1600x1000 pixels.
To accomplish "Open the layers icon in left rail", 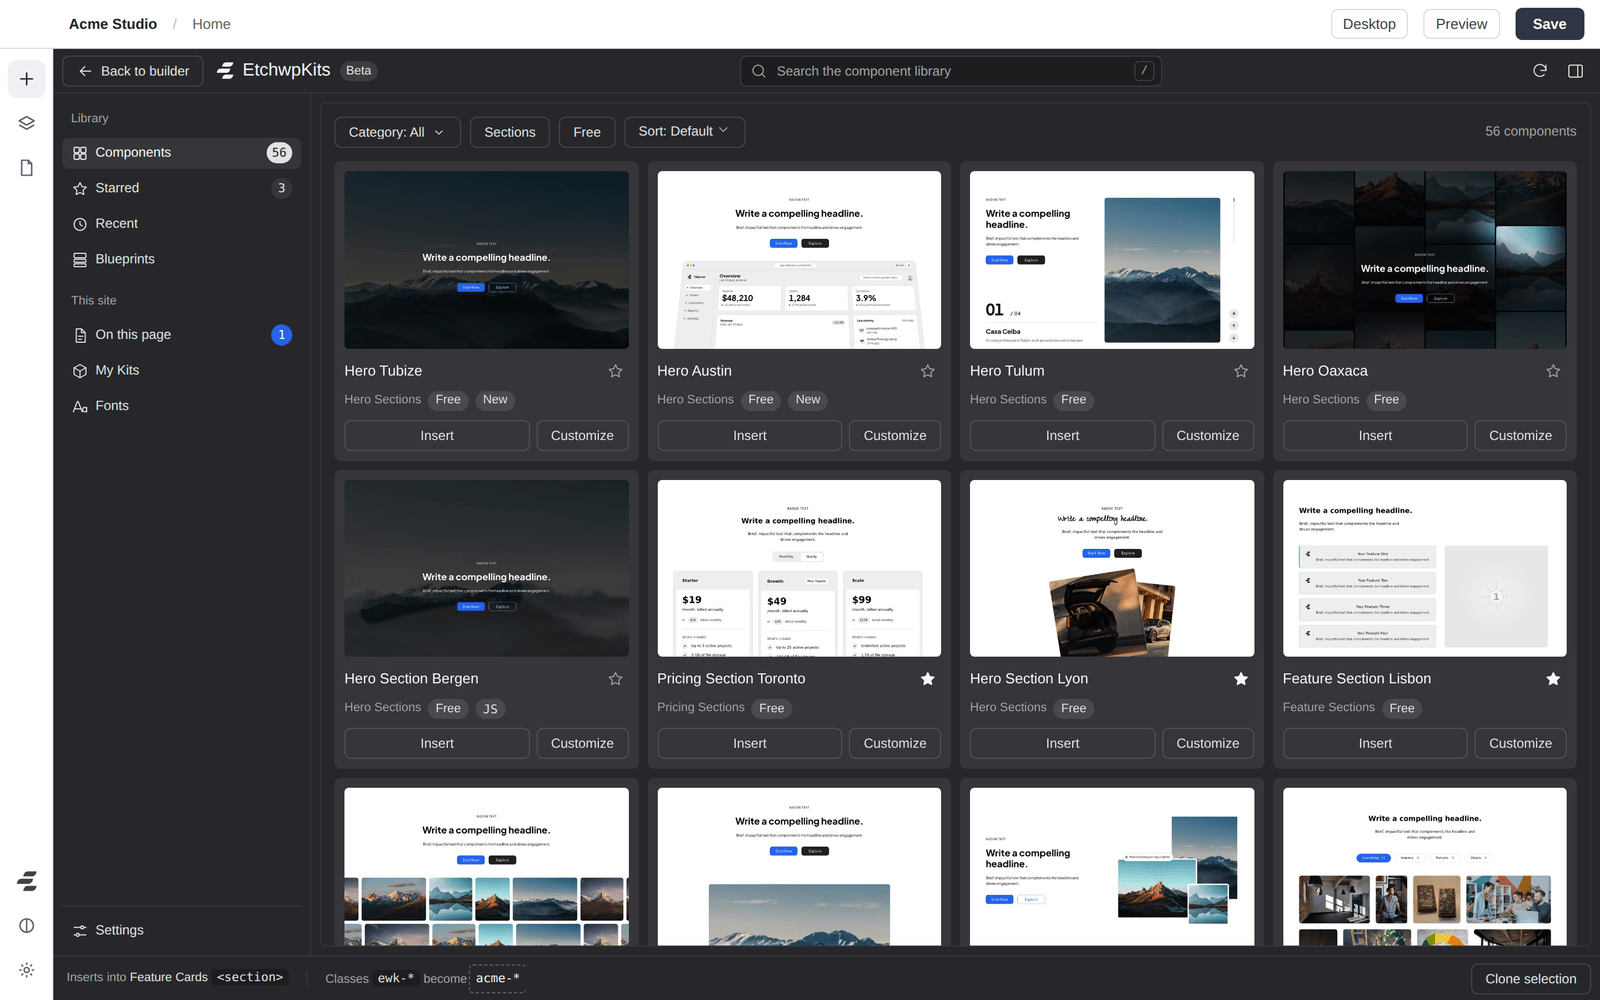I will tap(27, 123).
